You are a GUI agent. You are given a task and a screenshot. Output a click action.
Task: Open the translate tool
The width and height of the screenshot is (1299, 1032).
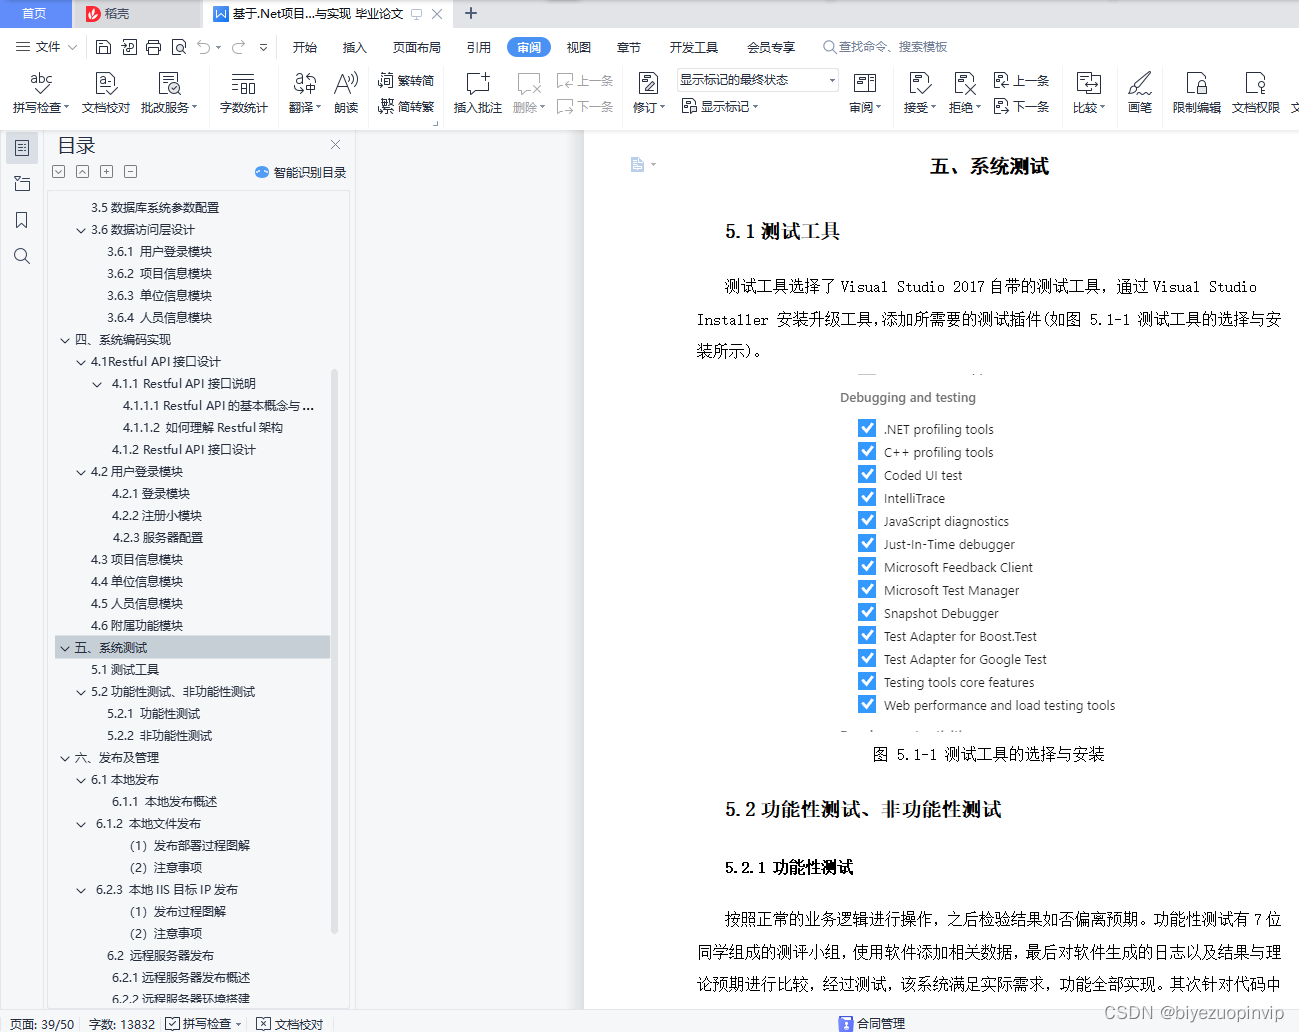point(304,92)
